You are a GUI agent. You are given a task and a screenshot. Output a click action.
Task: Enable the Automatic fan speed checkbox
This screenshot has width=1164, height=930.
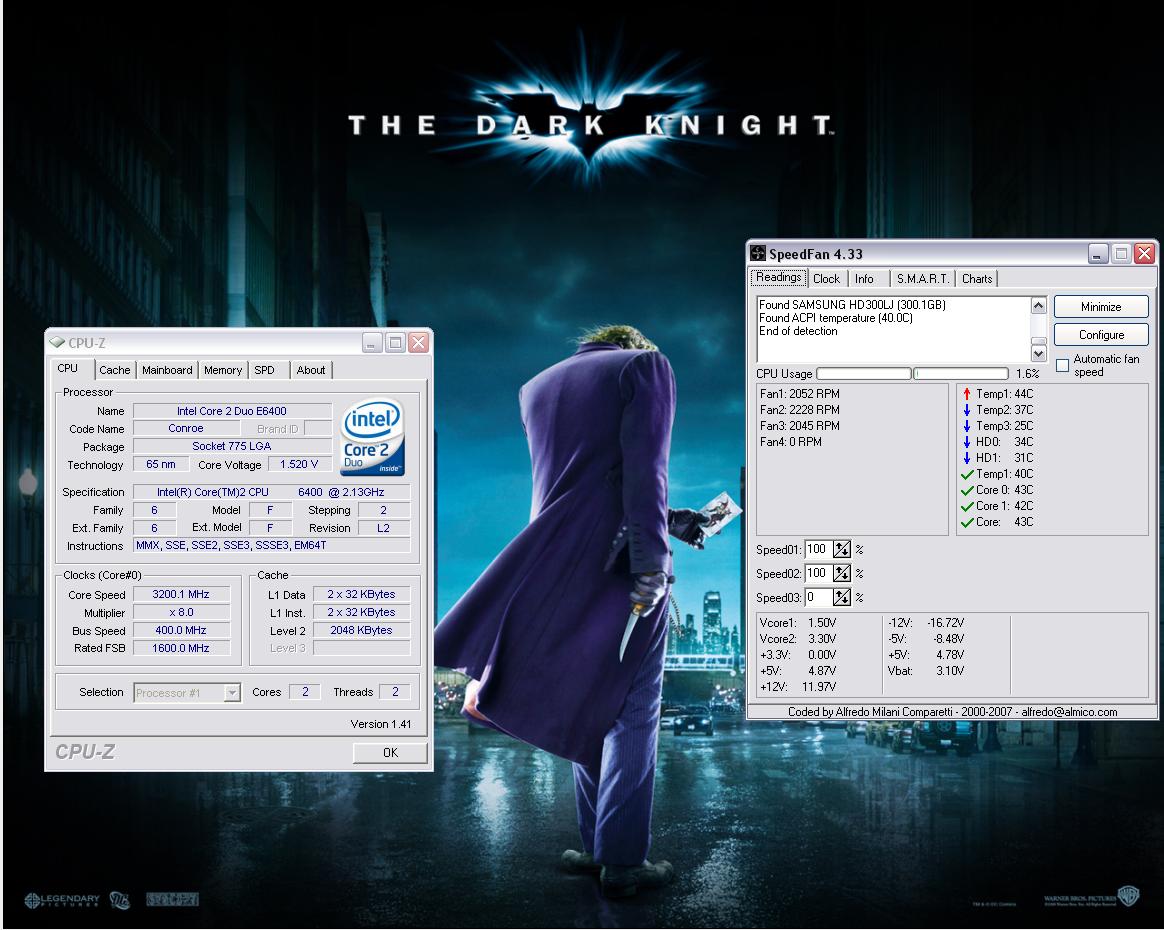(x=1062, y=365)
